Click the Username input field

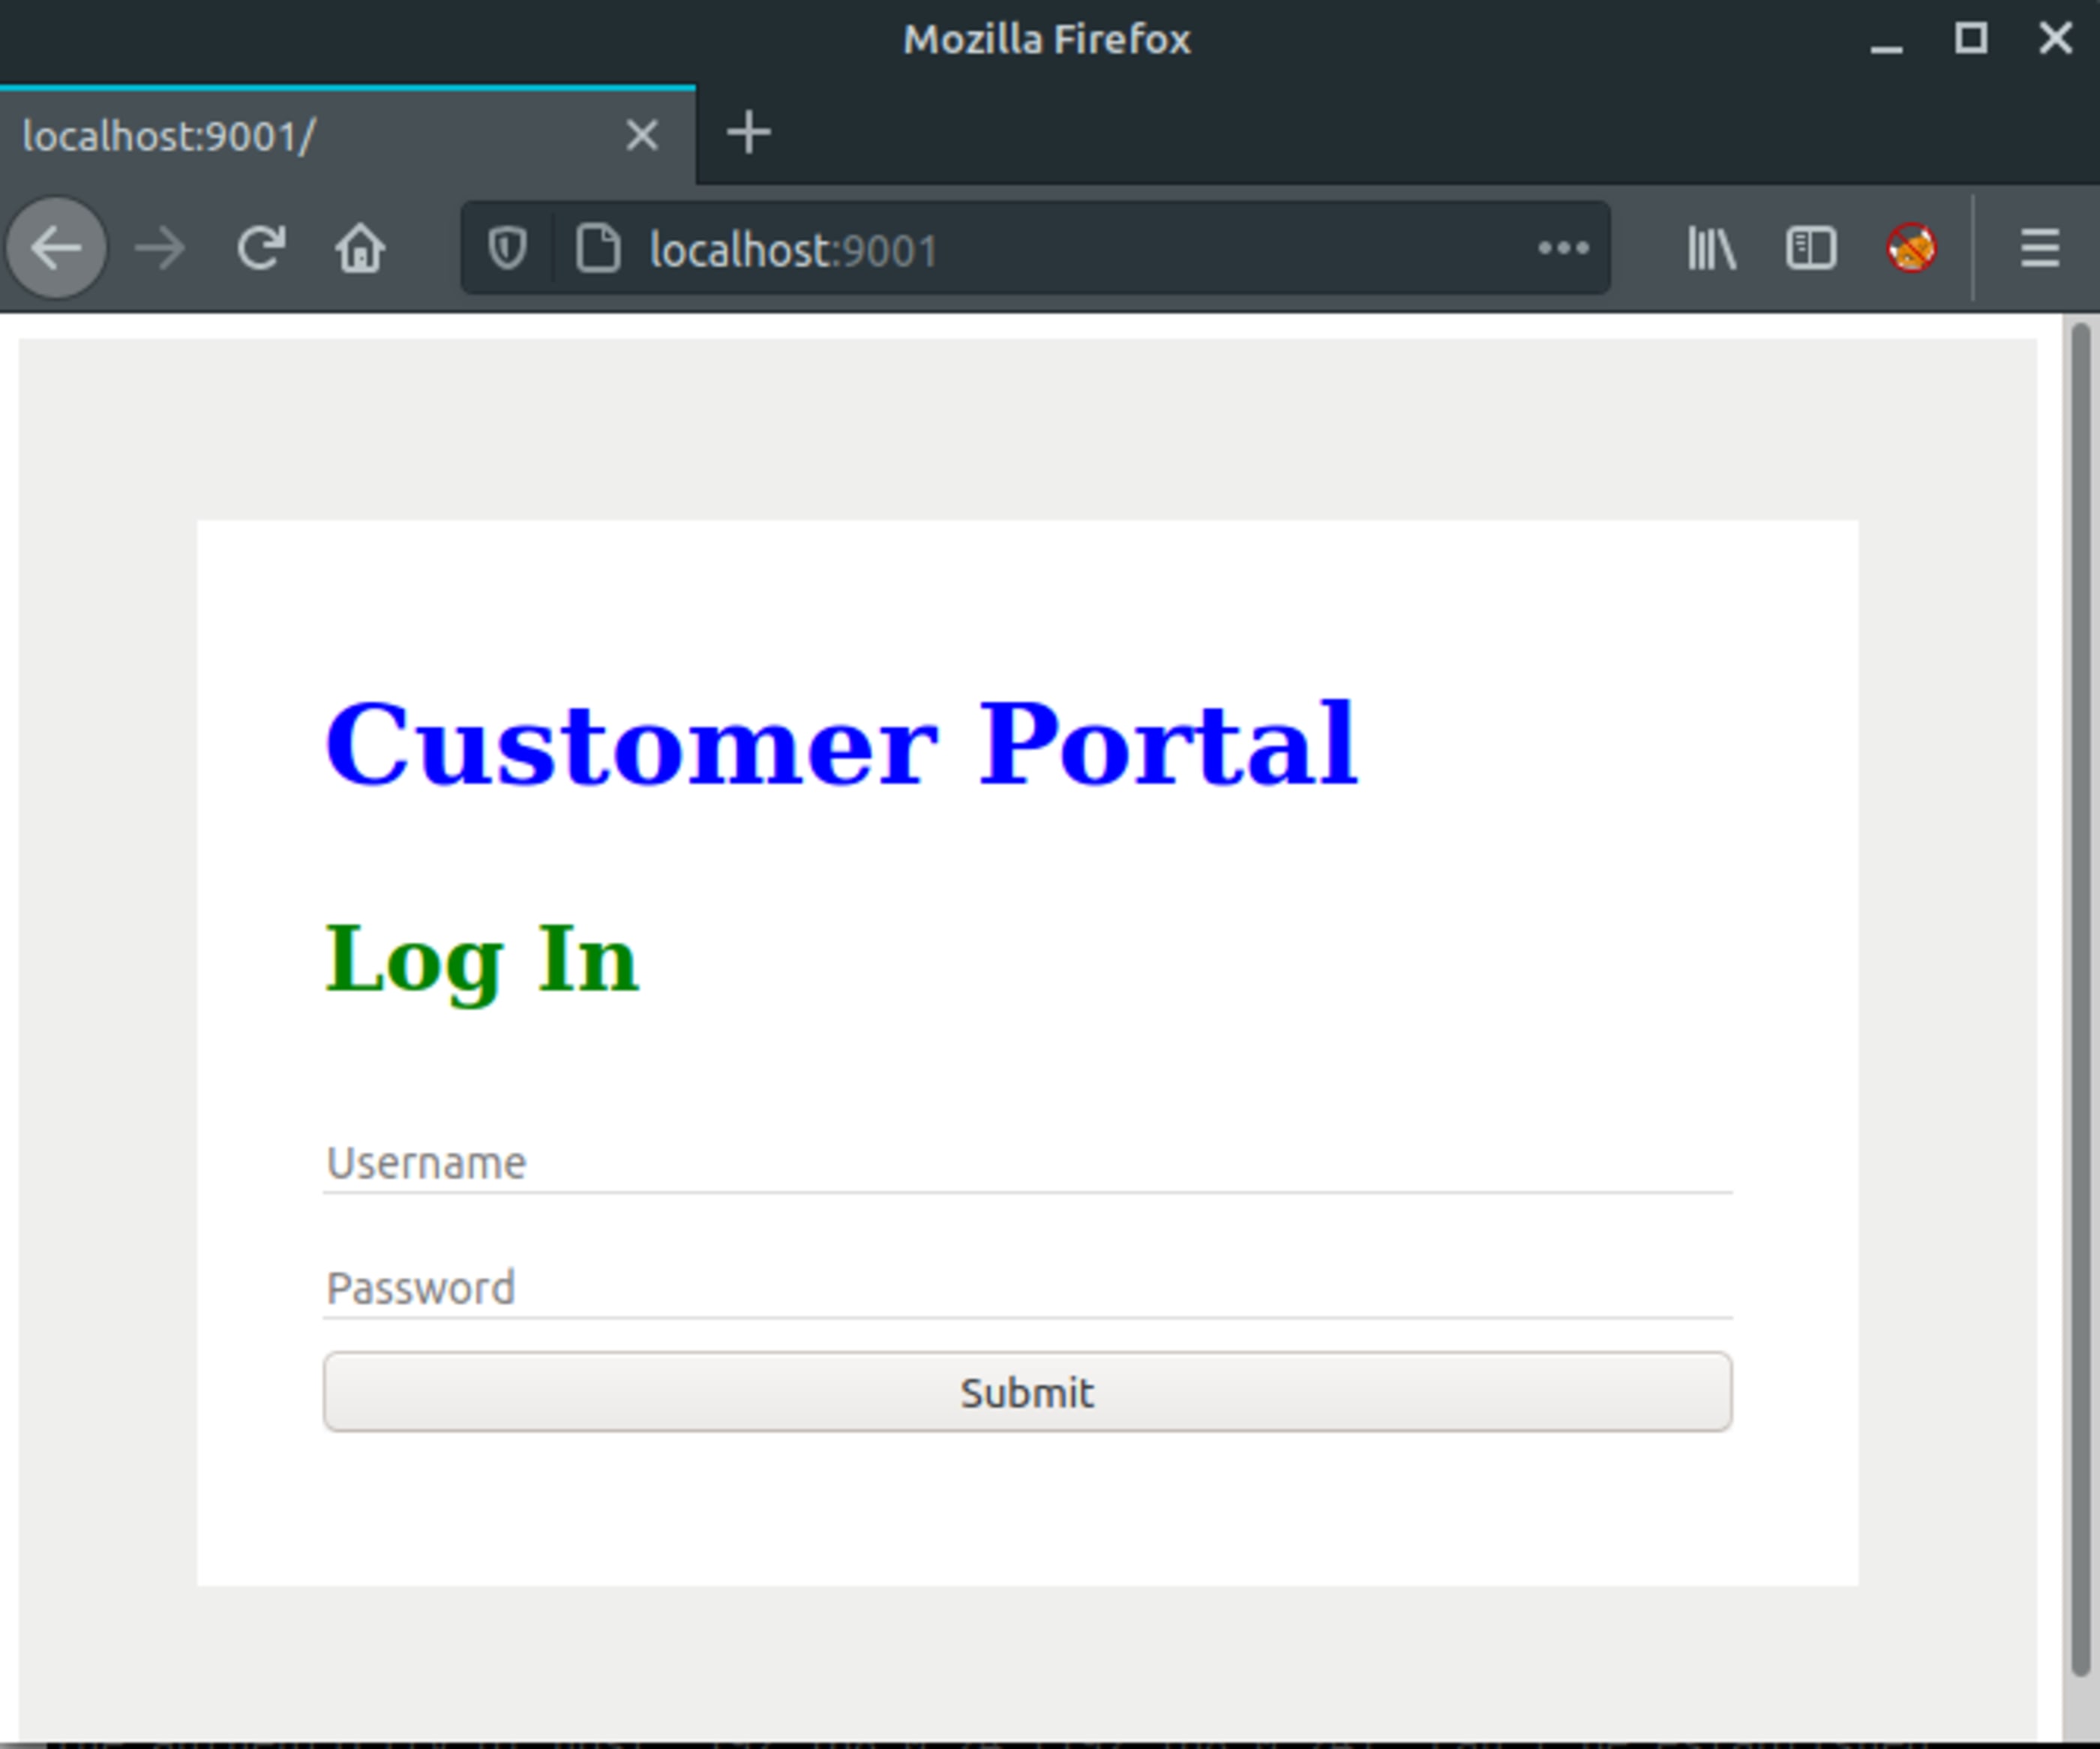[1027, 1163]
